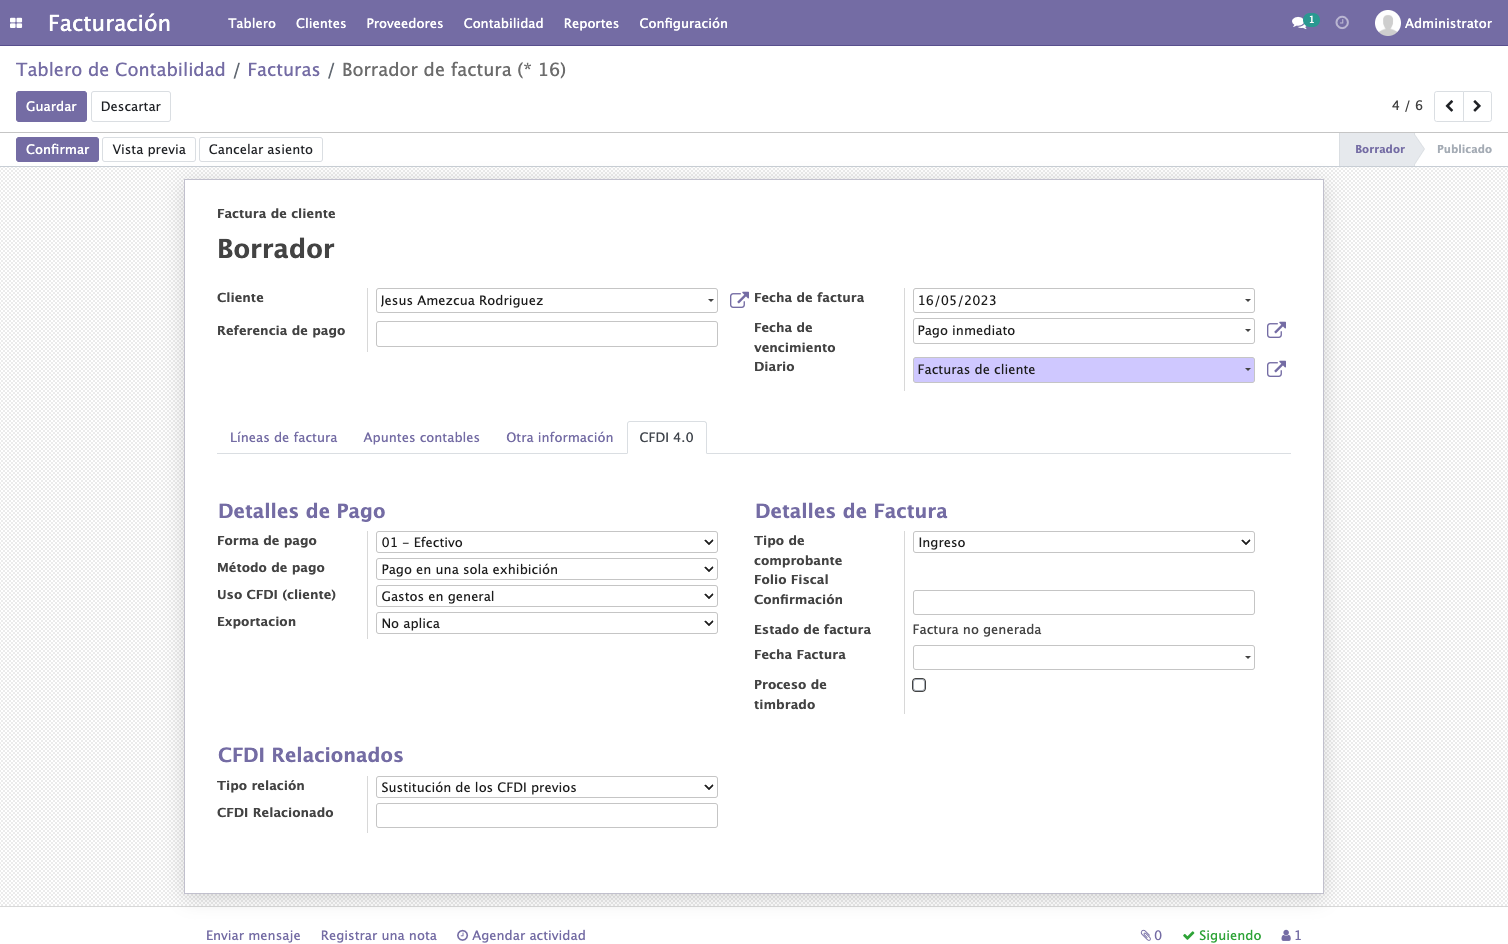The image size is (1508, 944).
Task: Expand the Forma de pago dropdown
Action: pos(547,542)
